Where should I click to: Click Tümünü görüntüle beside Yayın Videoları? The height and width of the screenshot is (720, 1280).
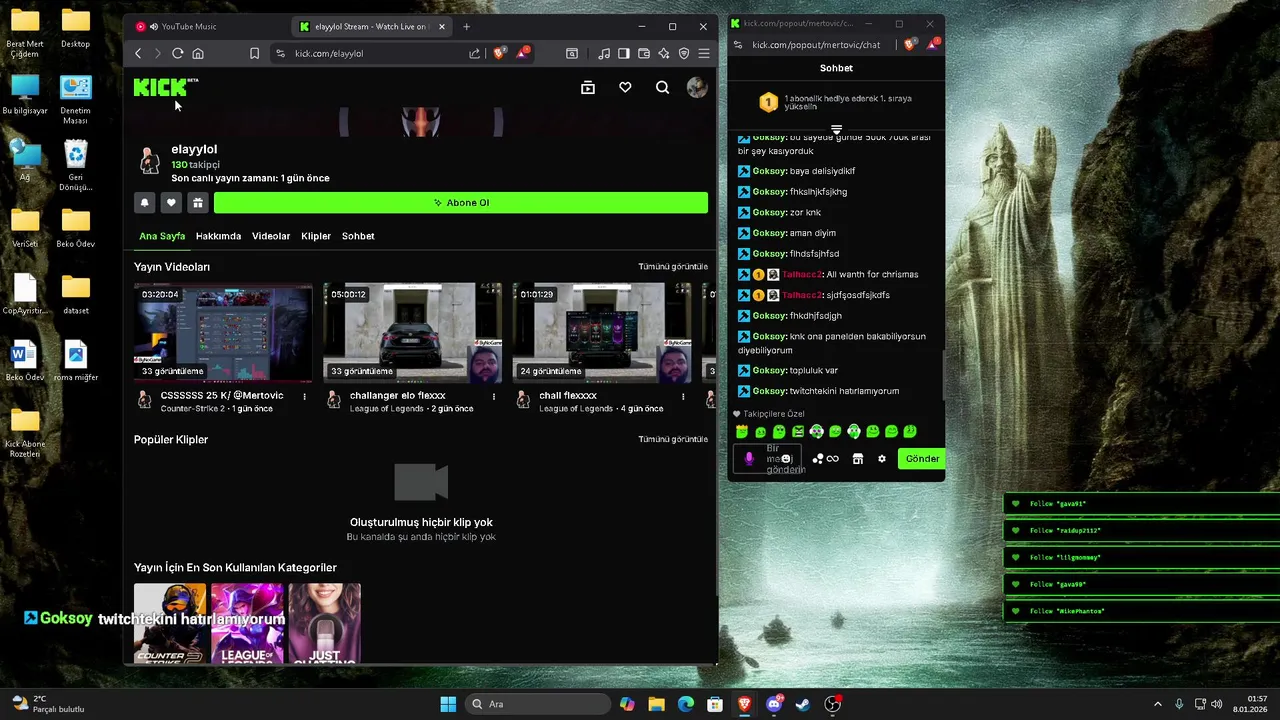[x=673, y=267]
